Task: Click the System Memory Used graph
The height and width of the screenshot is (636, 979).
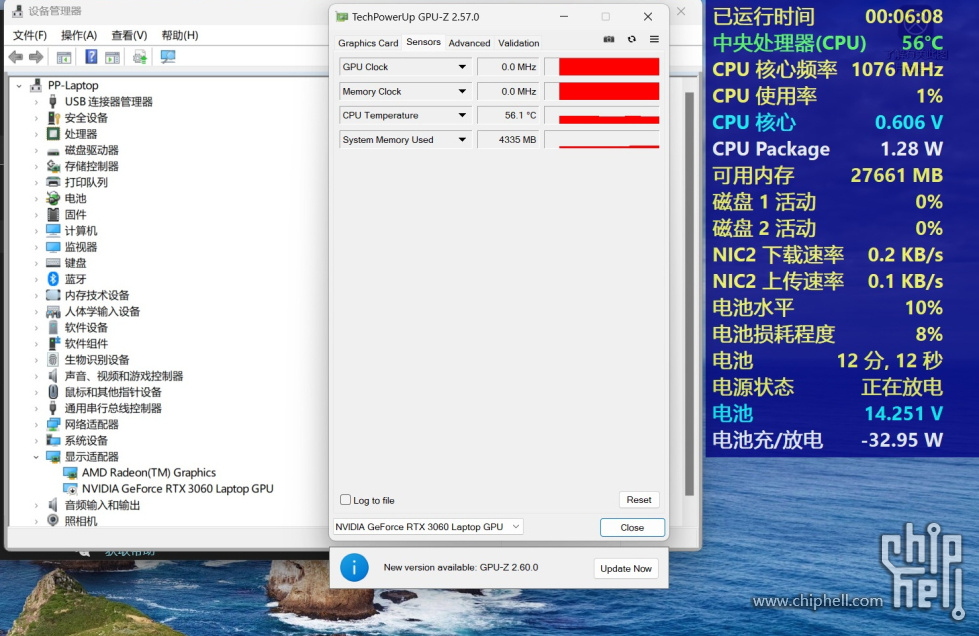Action: click(603, 140)
